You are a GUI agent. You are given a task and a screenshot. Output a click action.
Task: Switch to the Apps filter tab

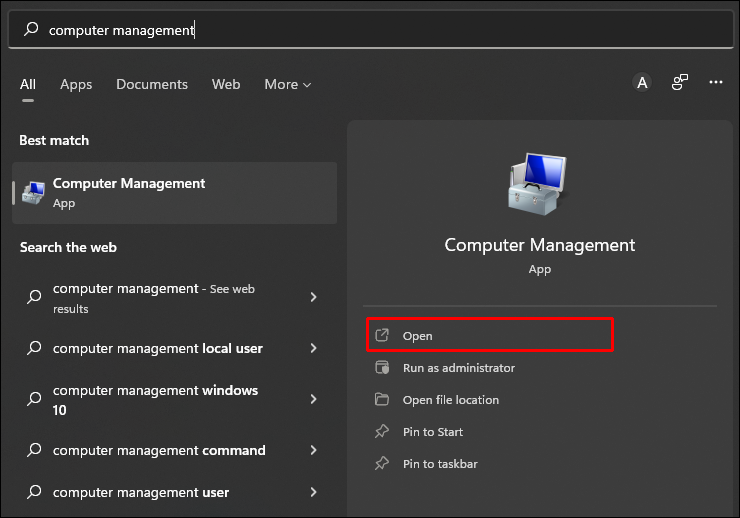[x=76, y=85]
